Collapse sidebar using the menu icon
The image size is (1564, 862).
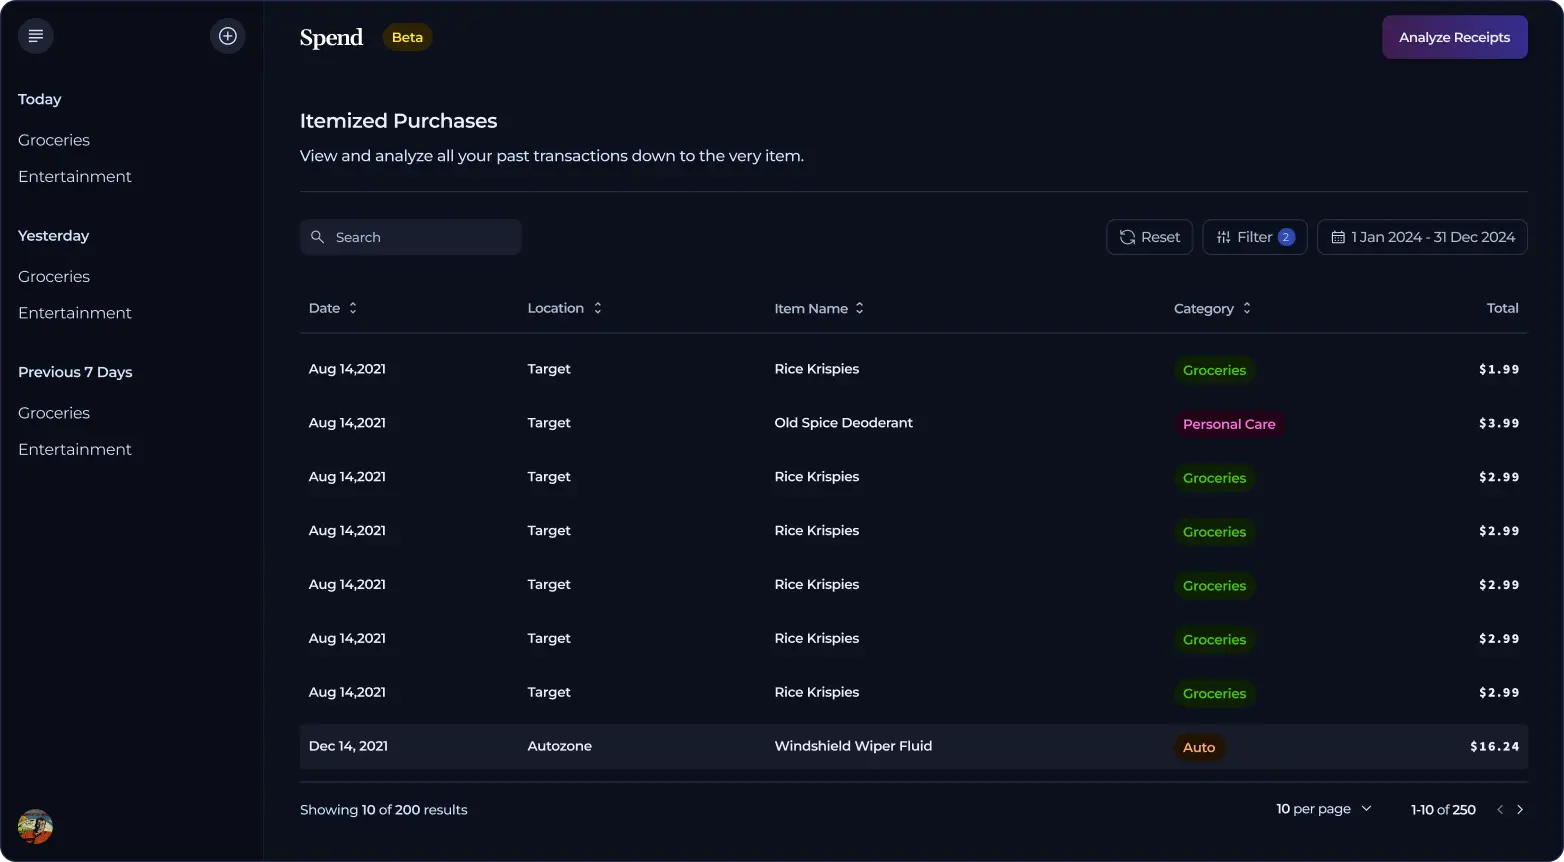(36, 36)
